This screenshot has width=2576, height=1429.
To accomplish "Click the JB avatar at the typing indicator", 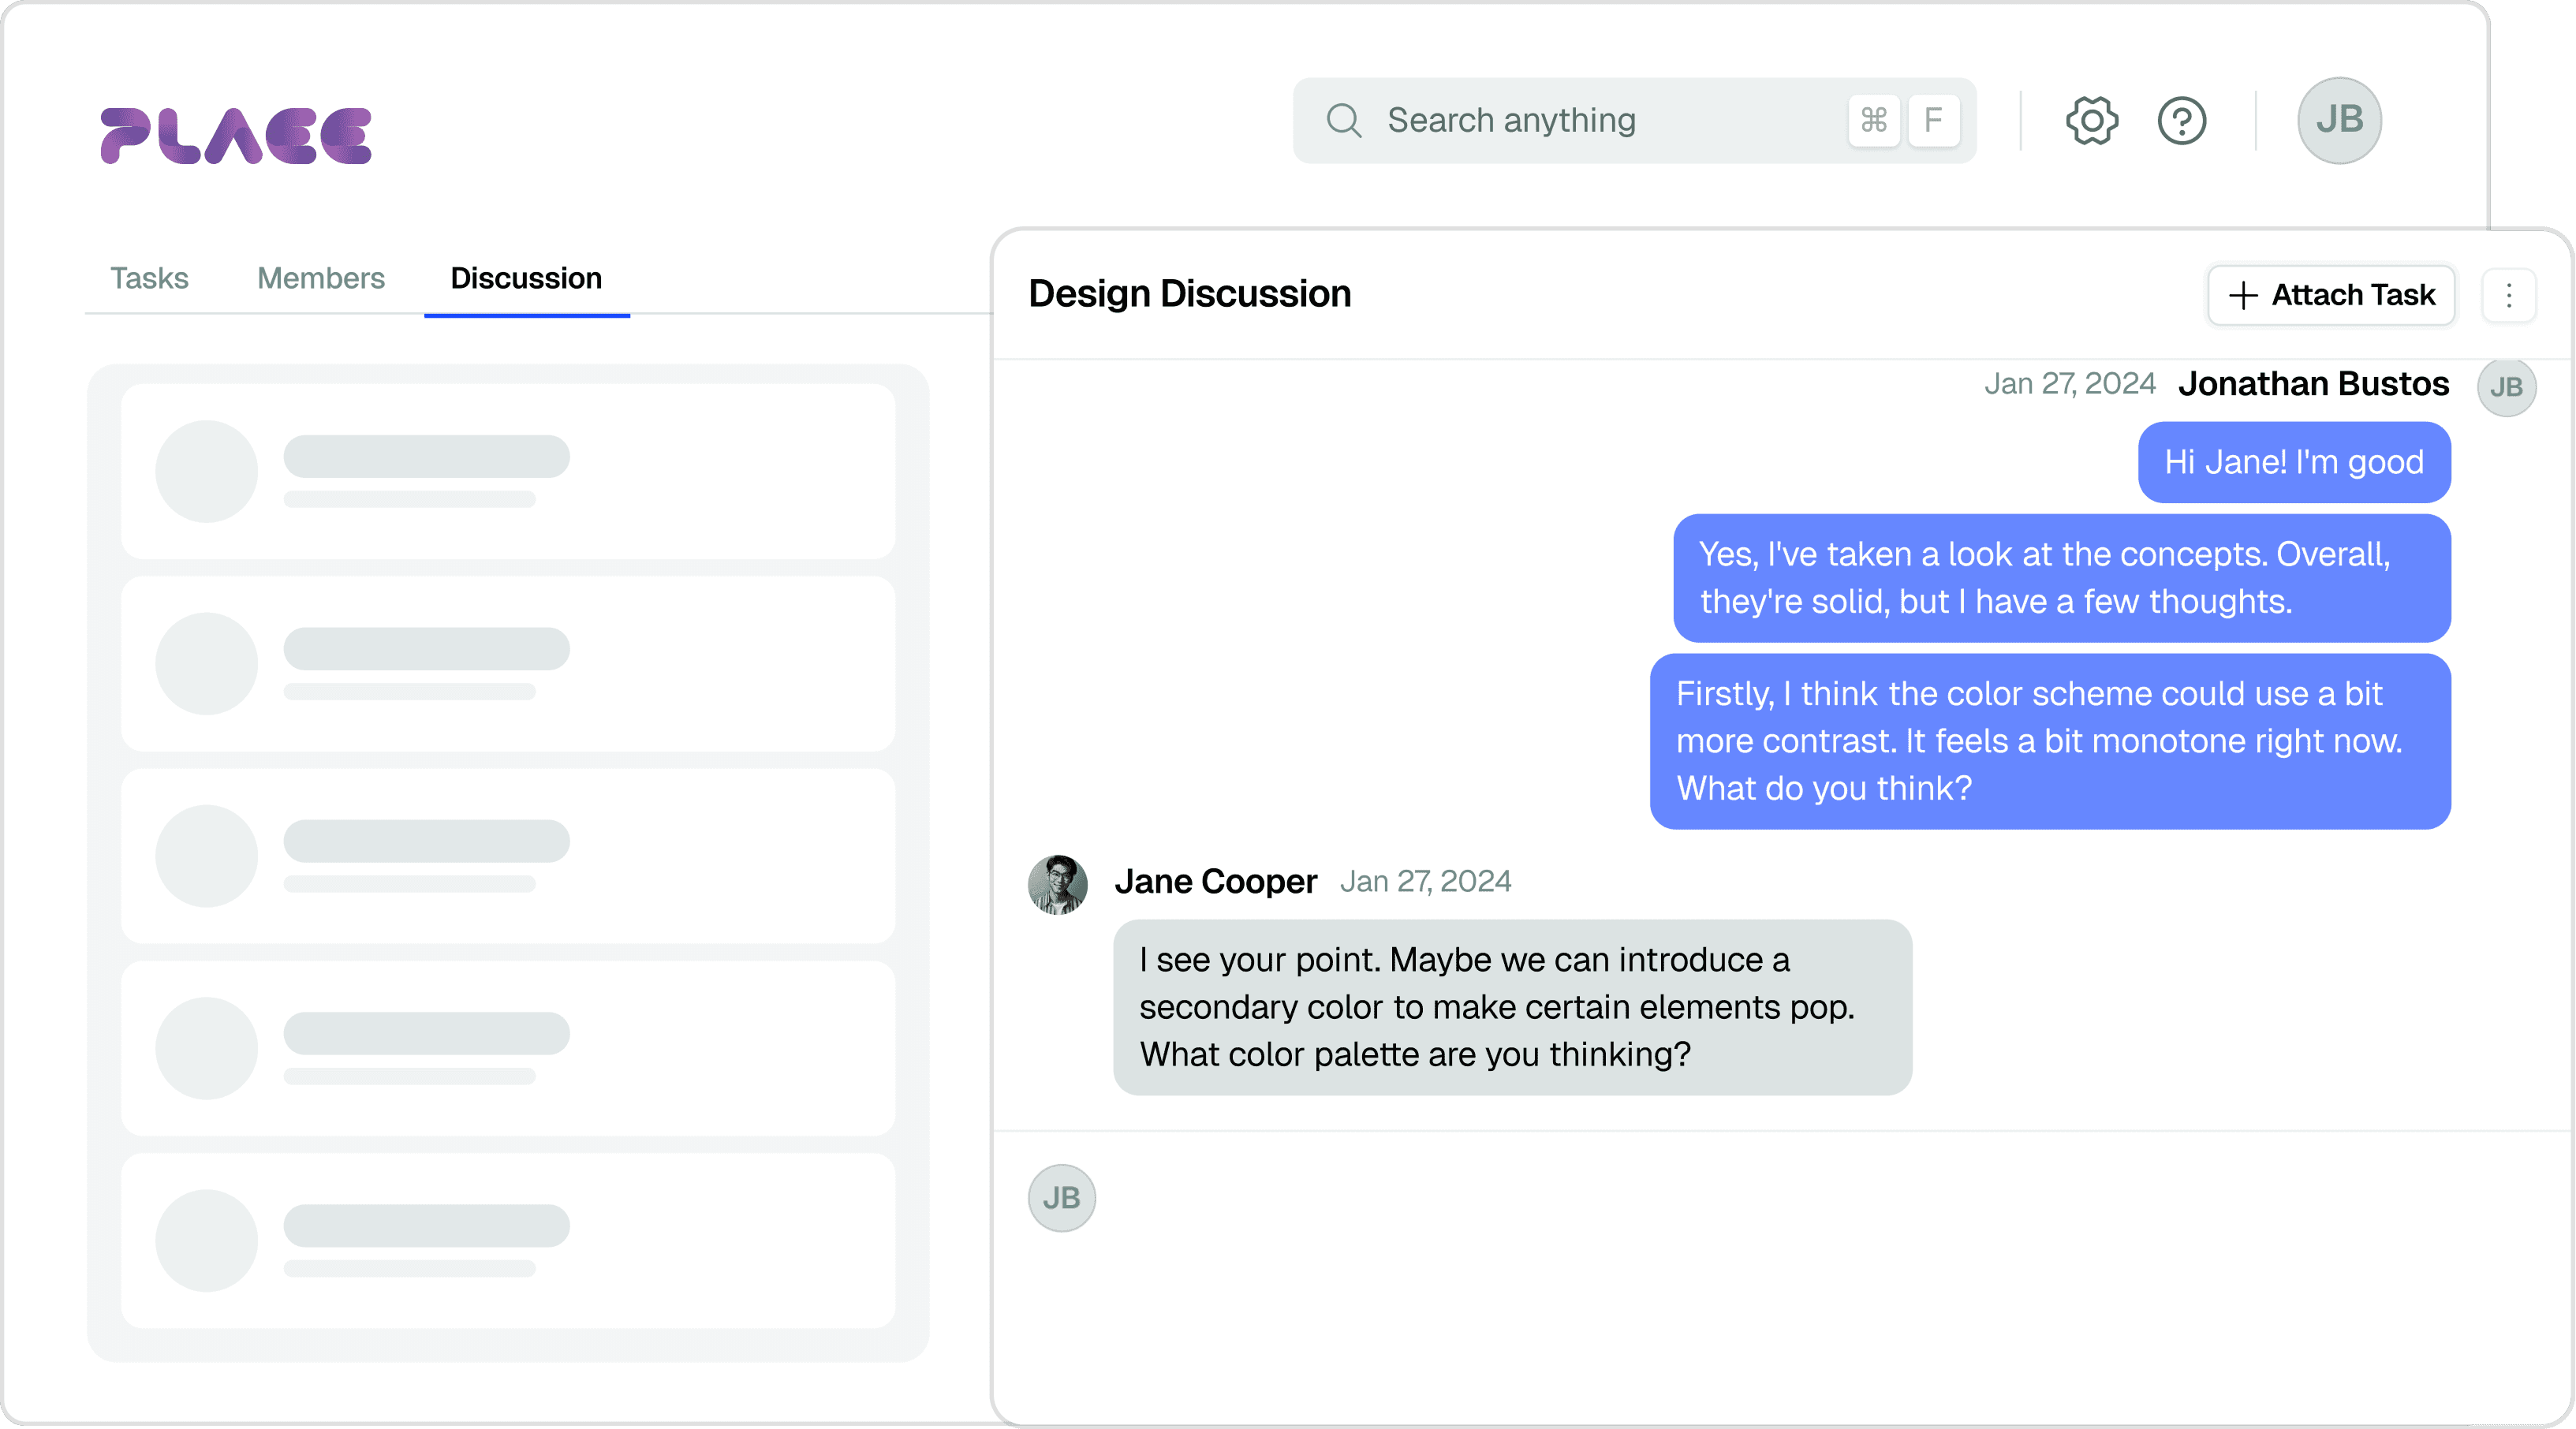I will click(1060, 1197).
